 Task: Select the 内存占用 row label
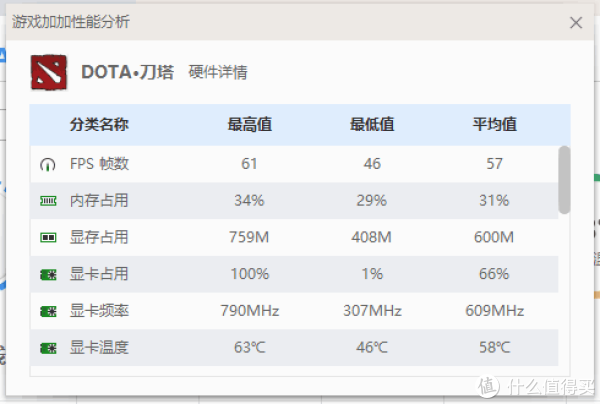[99, 200]
